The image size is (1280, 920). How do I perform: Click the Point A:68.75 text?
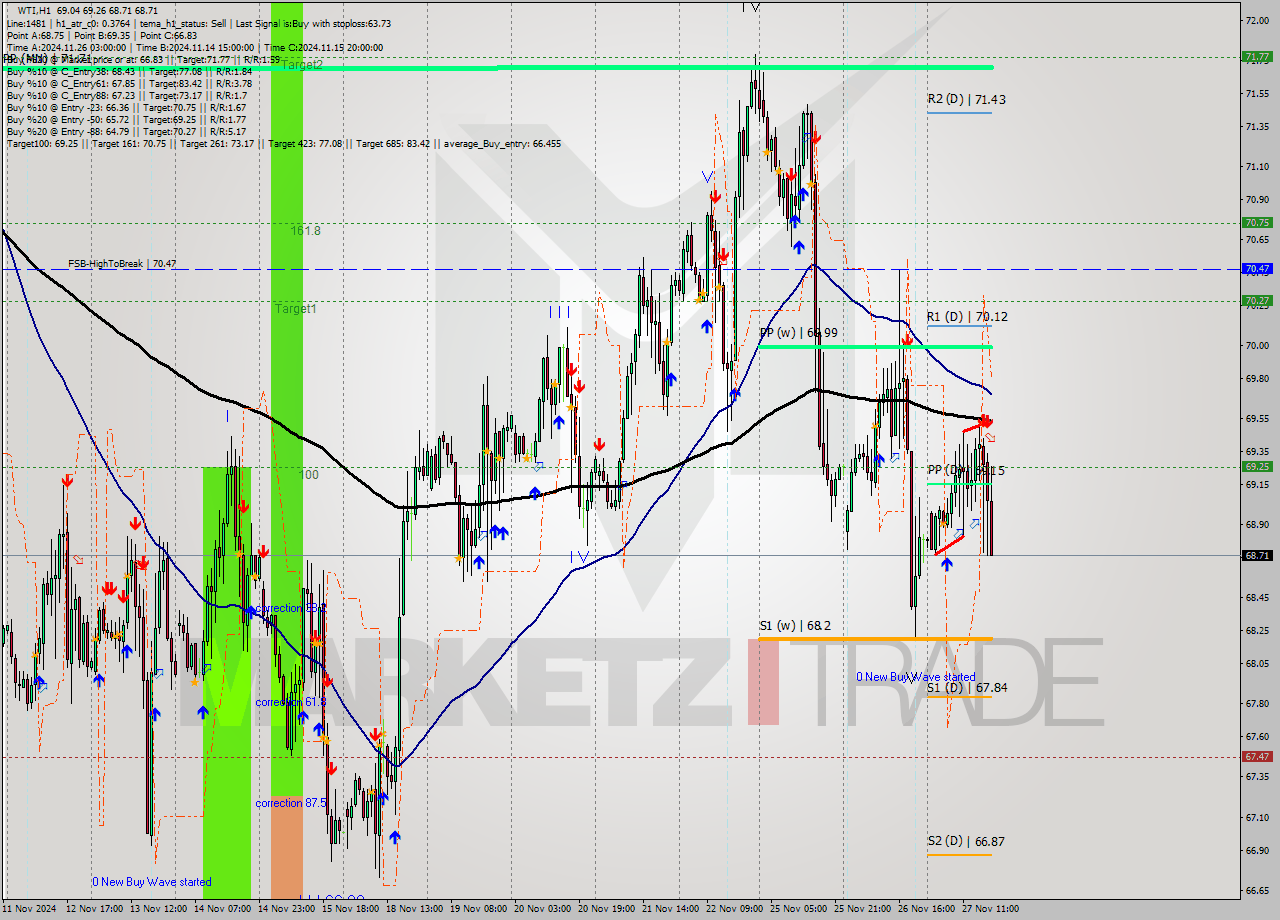pyautogui.click(x=35, y=35)
